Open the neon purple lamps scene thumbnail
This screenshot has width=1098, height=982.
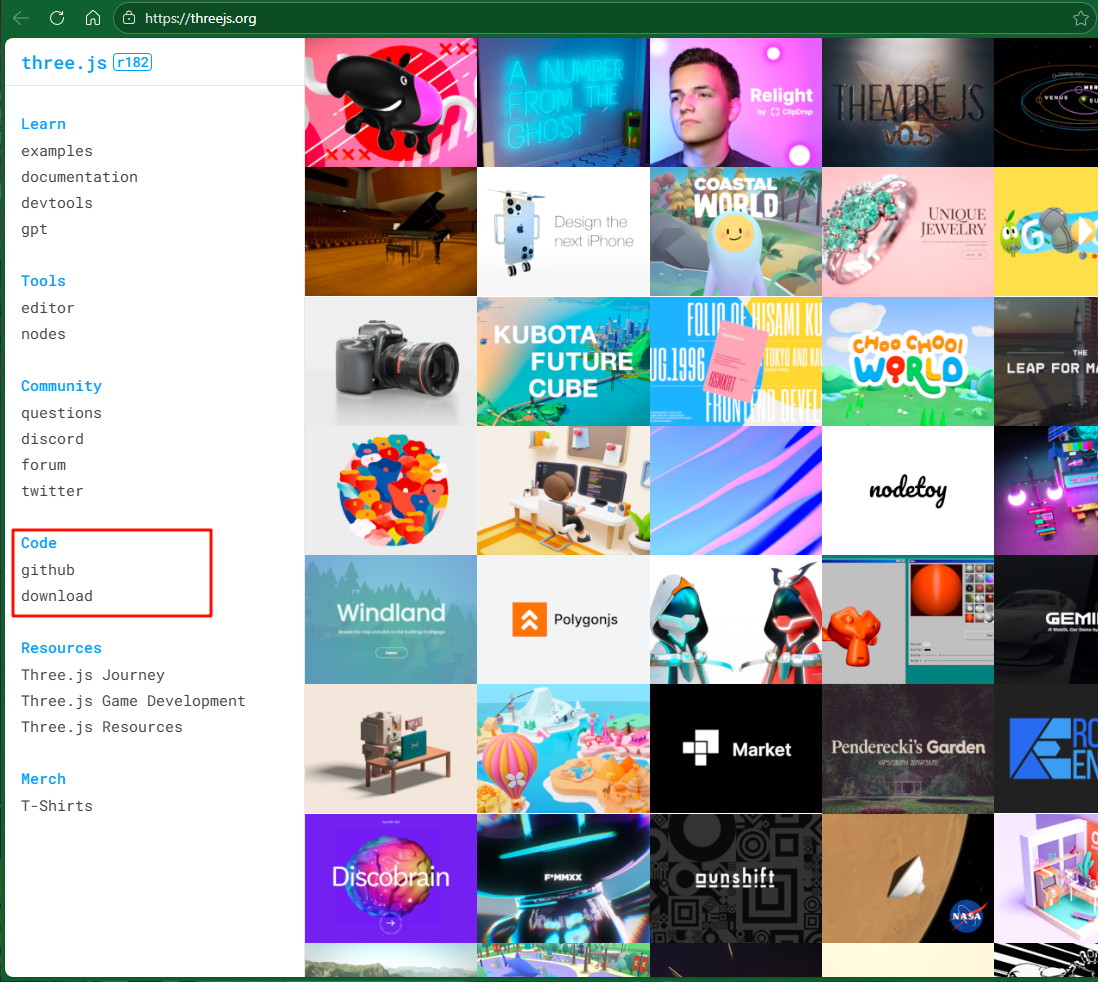coord(1046,490)
